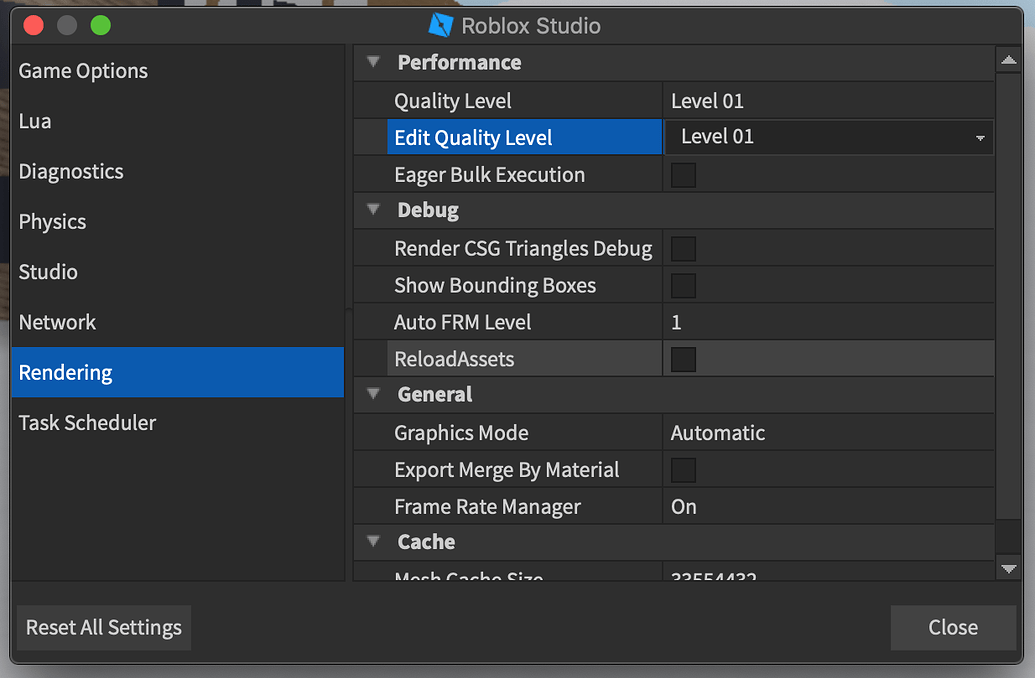
Task: Enable Render CSG Triangles Debug checkbox
Action: click(683, 249)
